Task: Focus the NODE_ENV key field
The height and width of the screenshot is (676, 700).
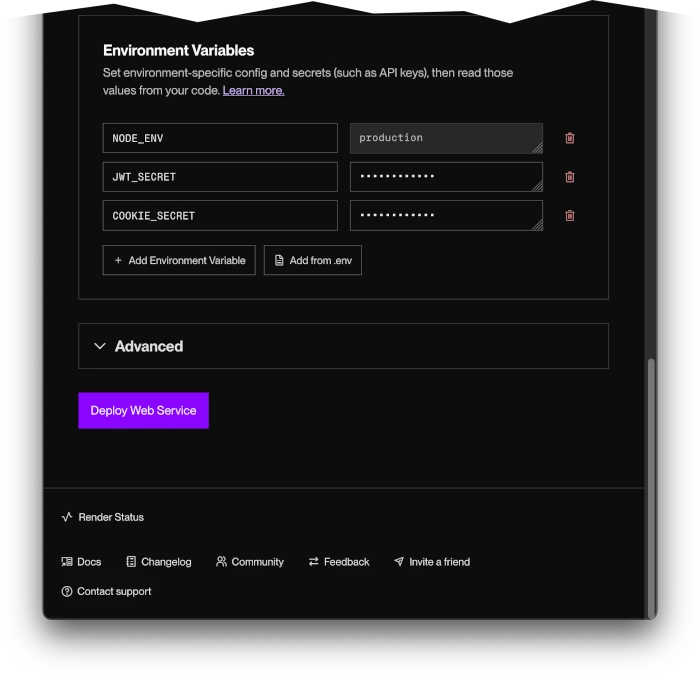Action: (x=220, y=138)
